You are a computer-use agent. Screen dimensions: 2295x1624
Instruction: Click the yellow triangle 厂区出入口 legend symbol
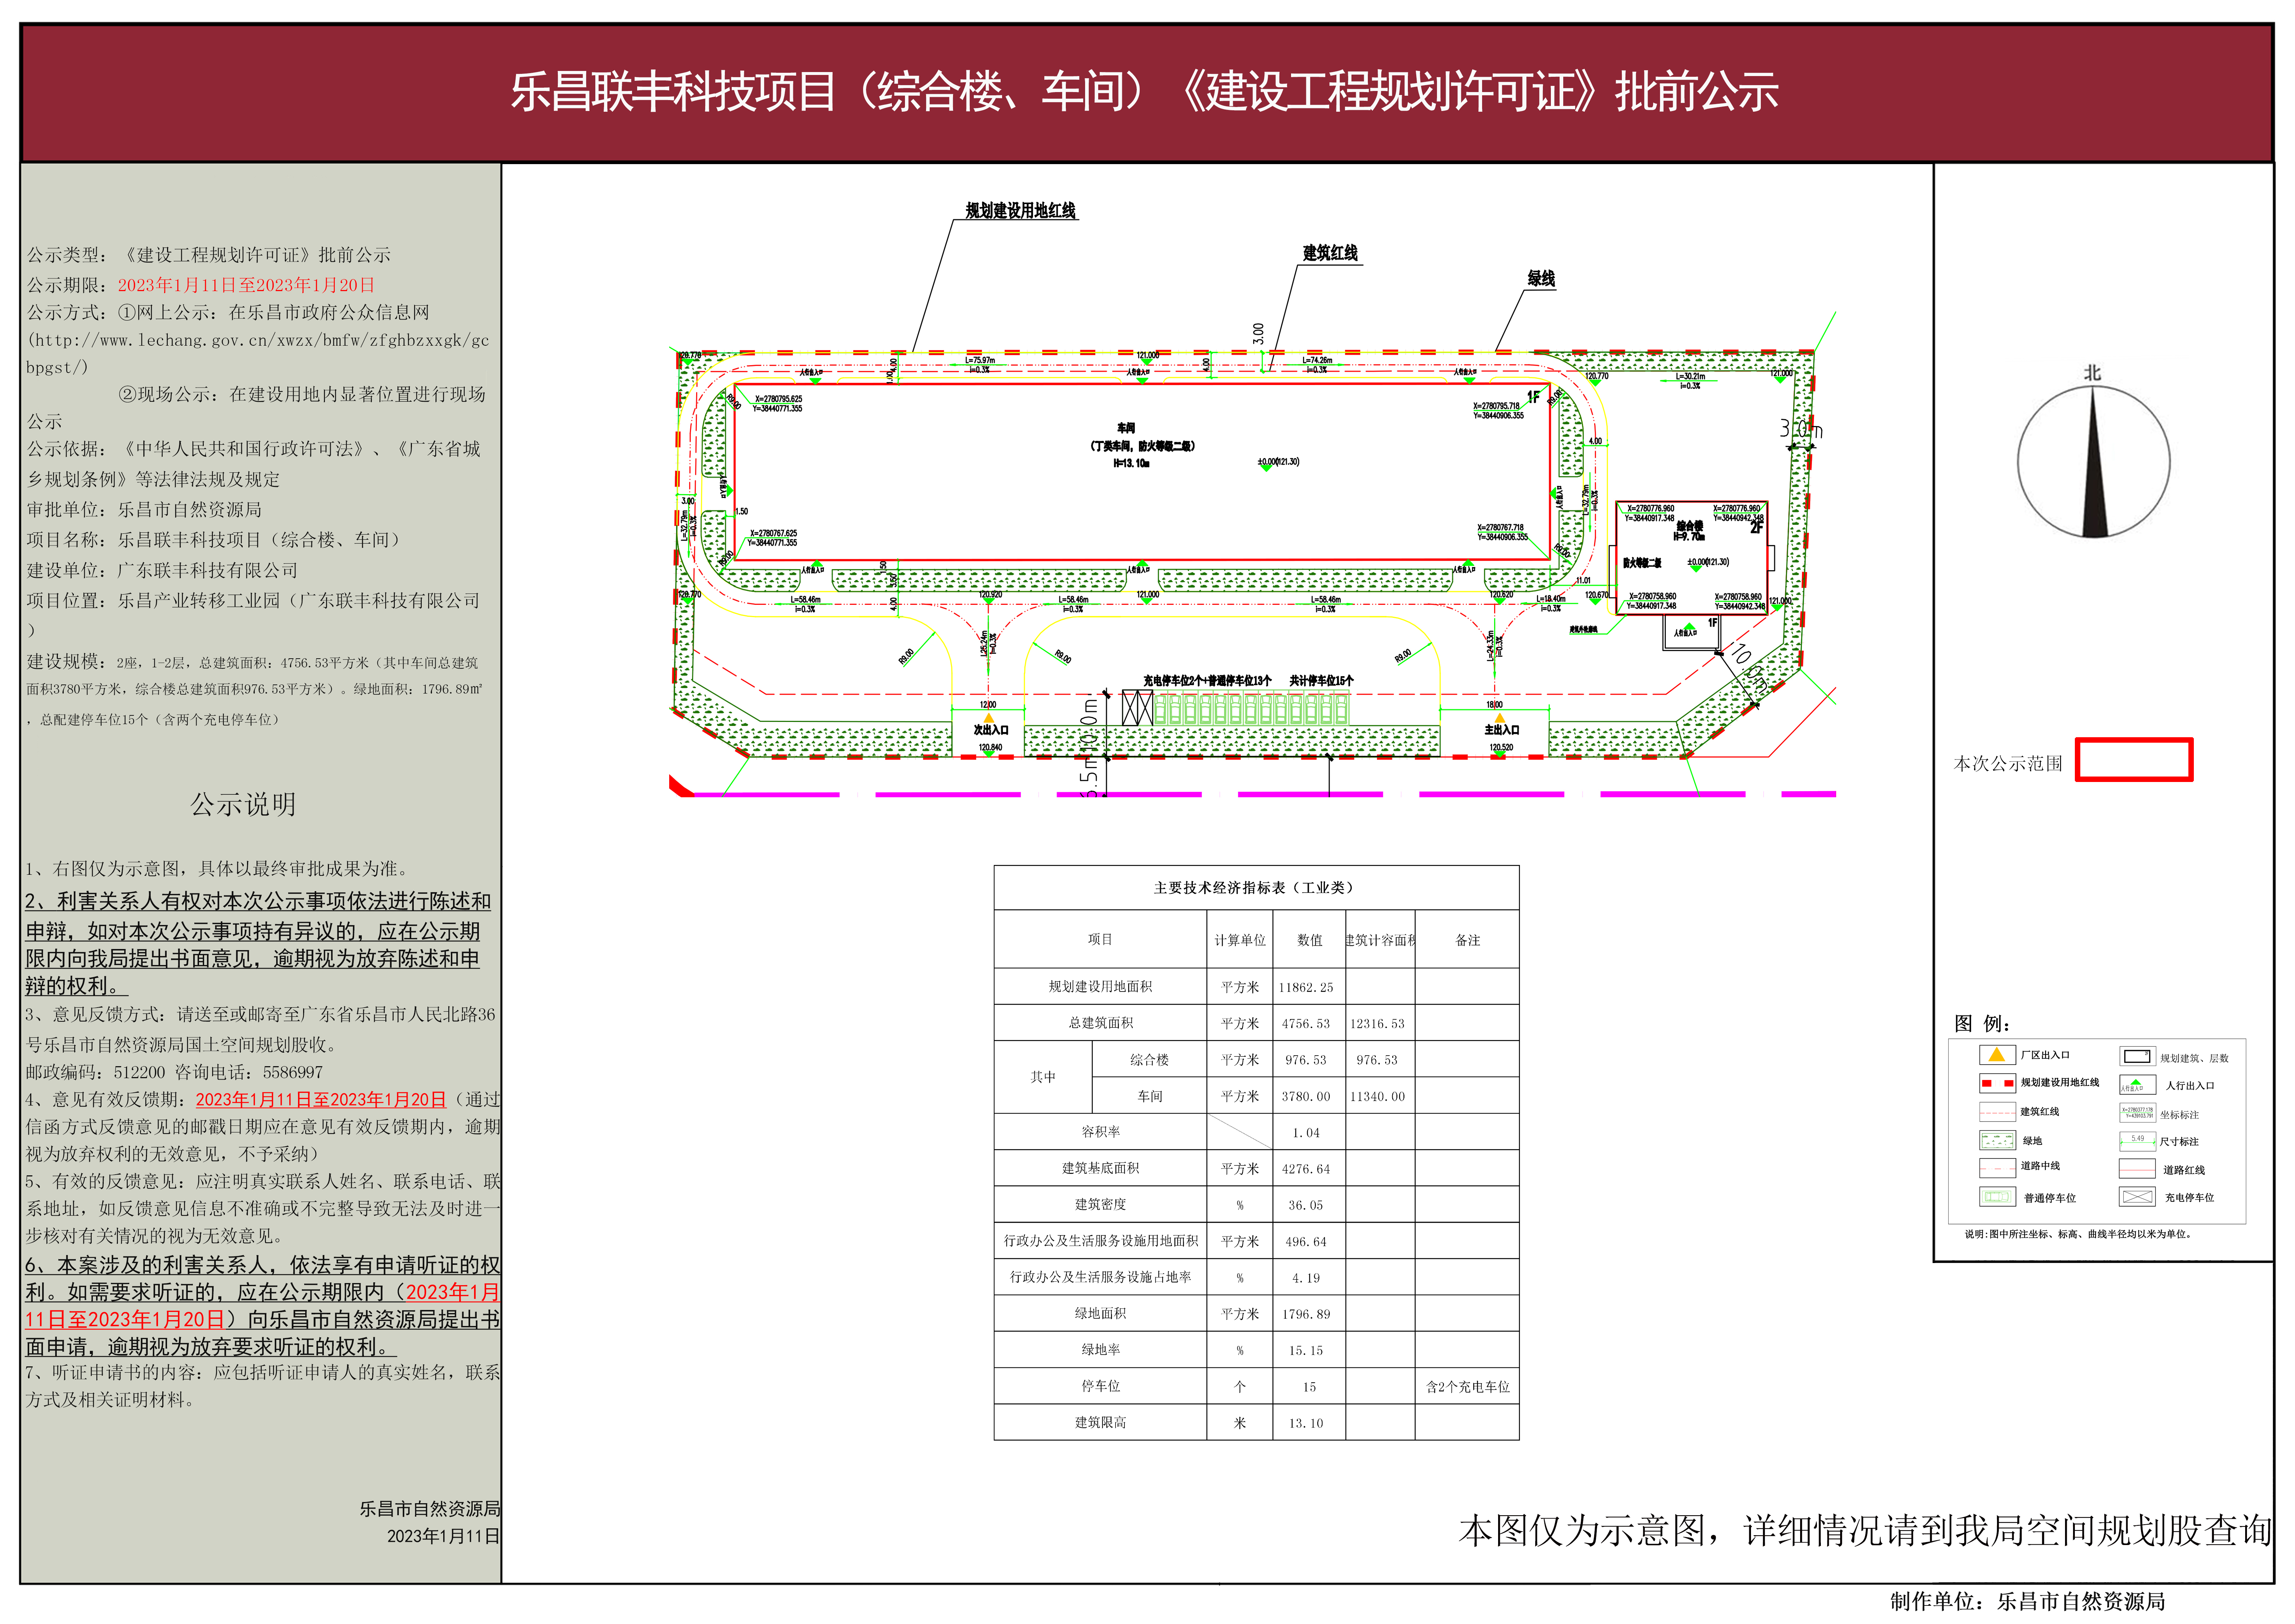pyautogui.click(x=1997, y=1054)
